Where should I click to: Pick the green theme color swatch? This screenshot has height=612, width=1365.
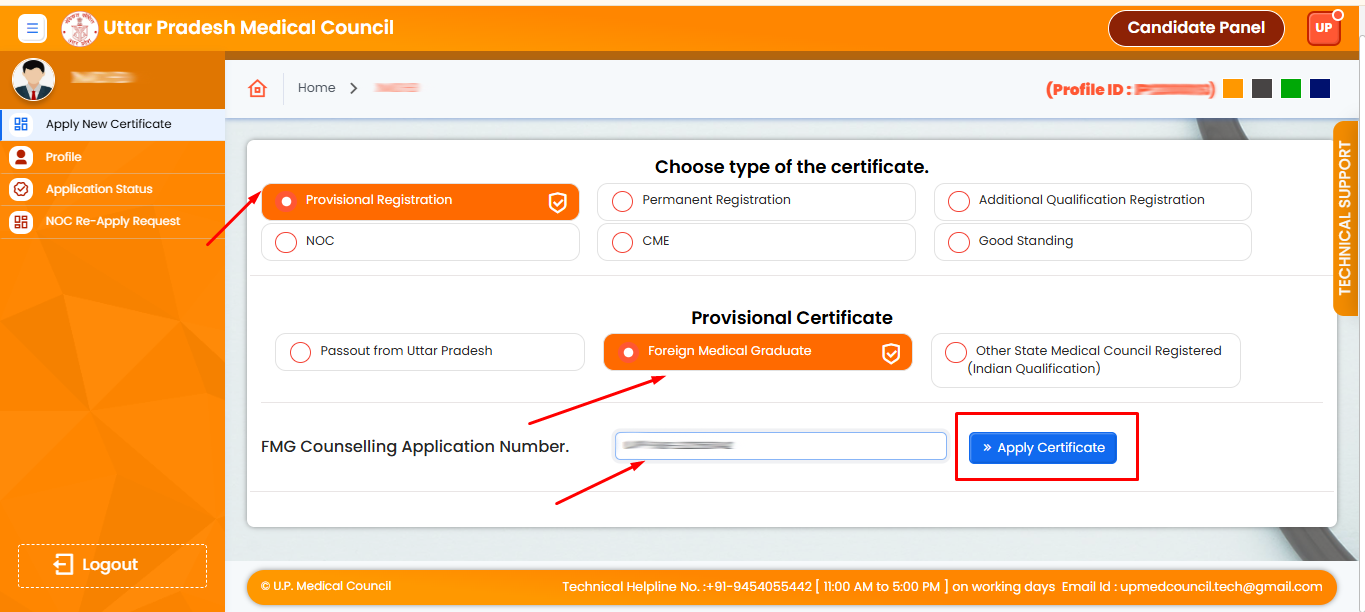coord(1291,89)
